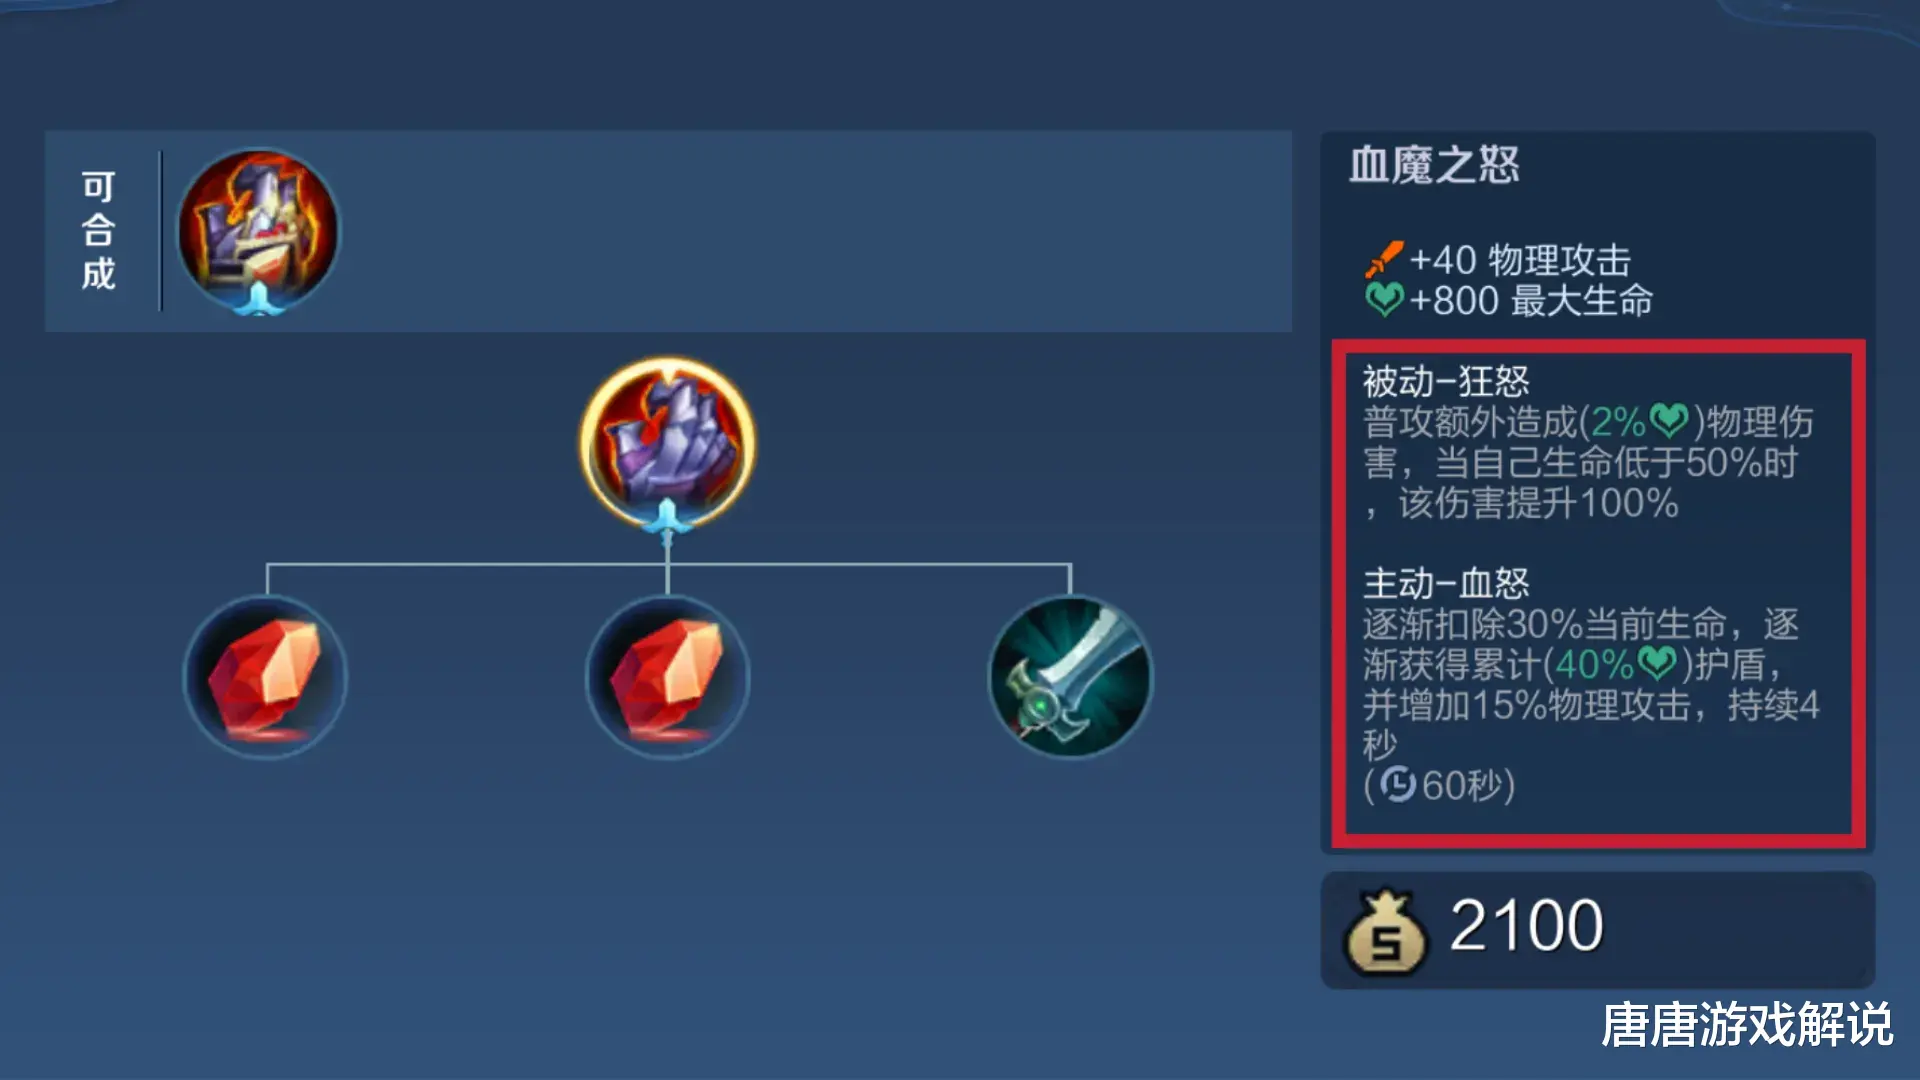
Task: Click the cooldown clock icon before 60秒
Action: click(1398, 785)
